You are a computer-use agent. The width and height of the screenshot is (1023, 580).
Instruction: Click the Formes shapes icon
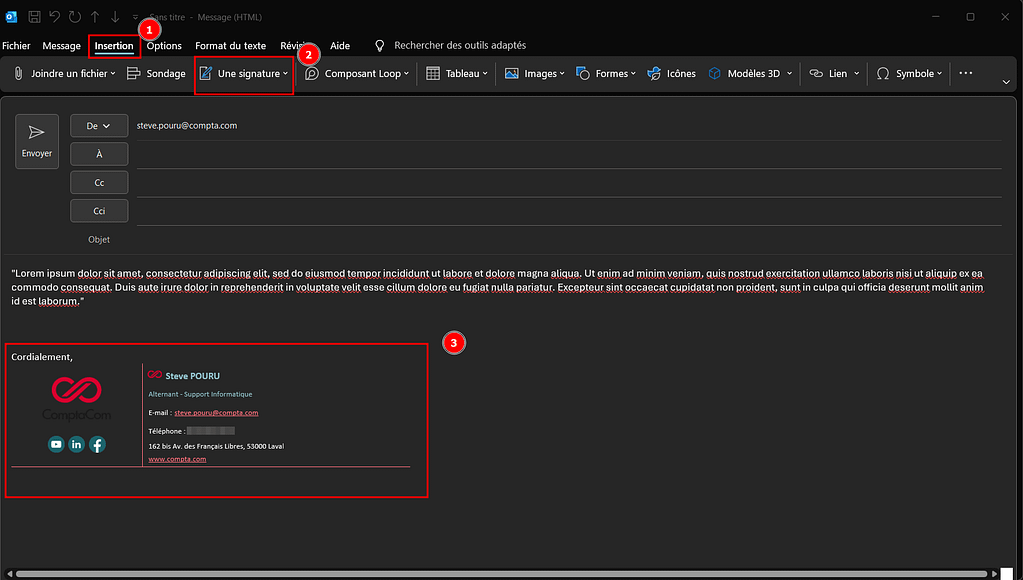click(583, 74)
